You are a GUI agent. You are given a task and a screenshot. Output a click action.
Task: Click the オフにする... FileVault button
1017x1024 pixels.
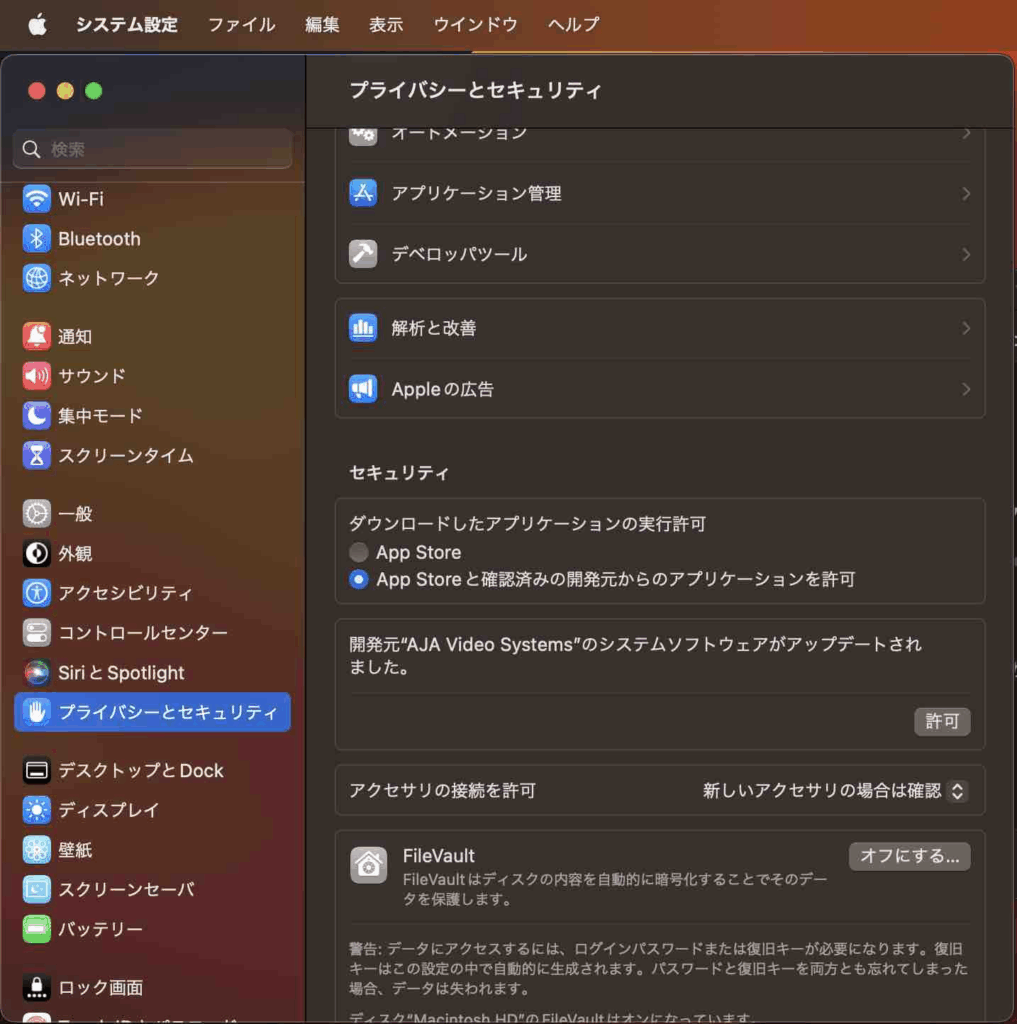click(x=908, y=856)
